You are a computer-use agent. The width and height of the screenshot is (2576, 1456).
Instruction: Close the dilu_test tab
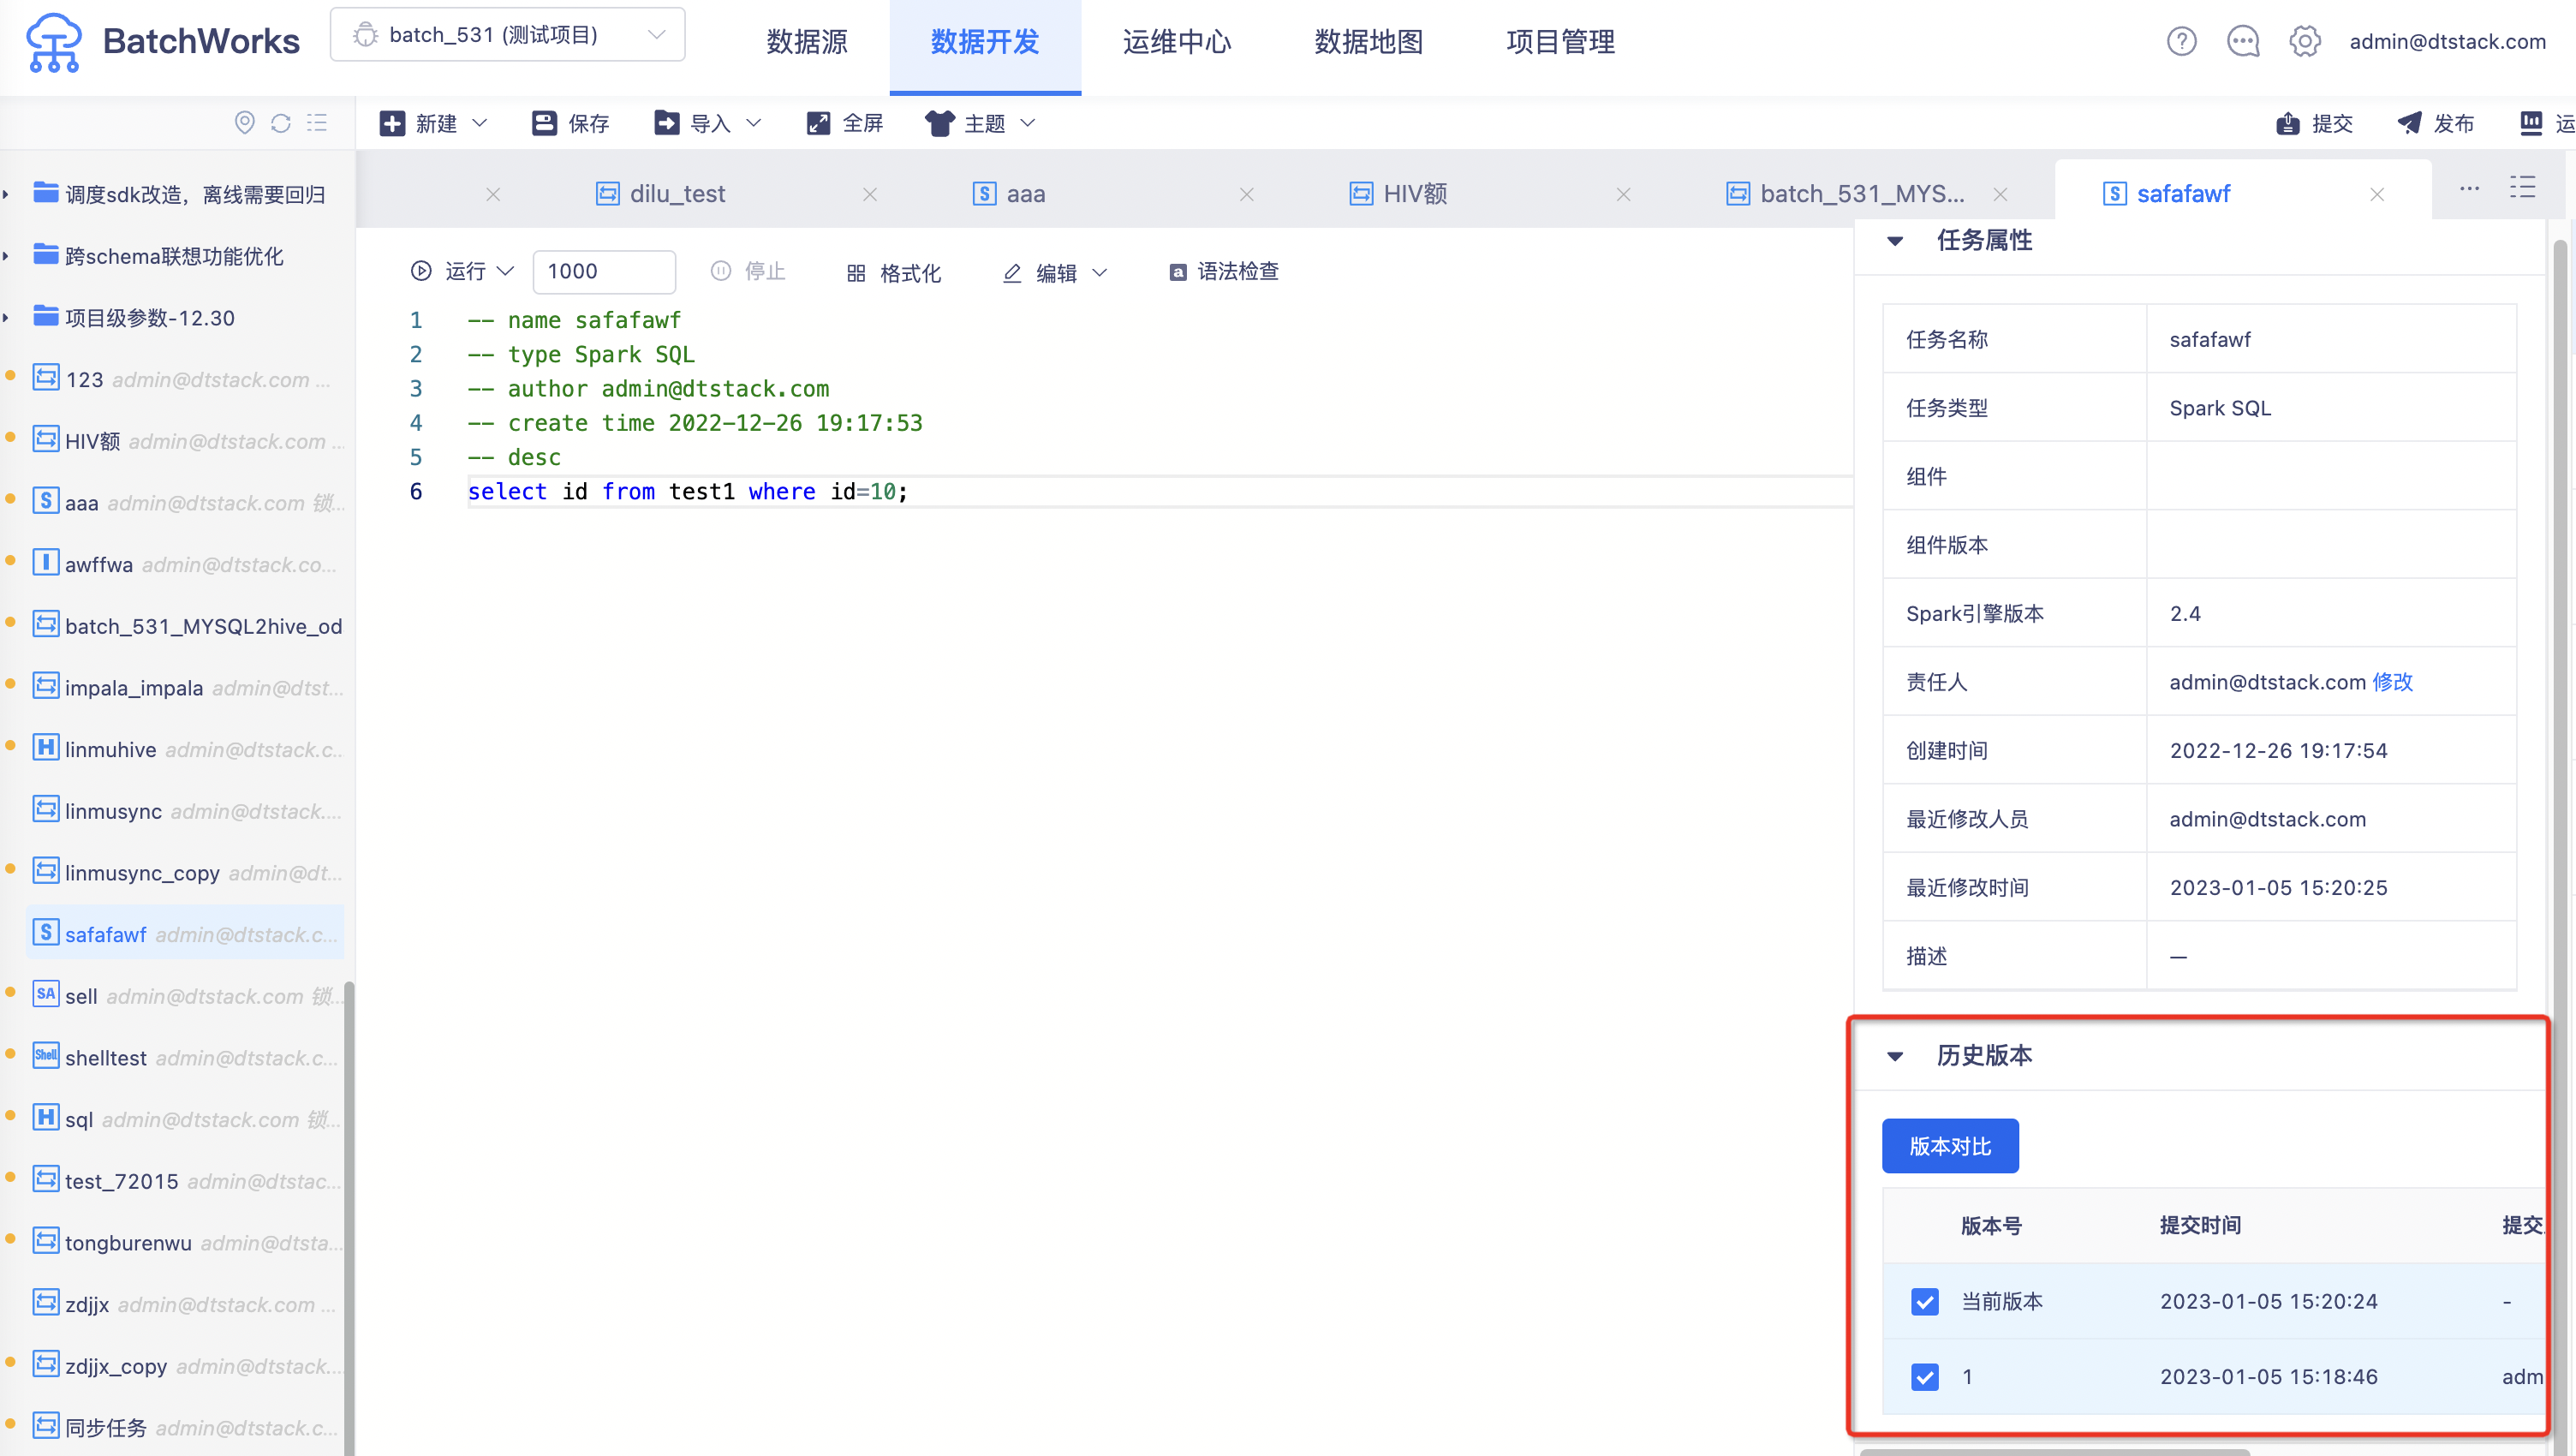pos(870,194)
